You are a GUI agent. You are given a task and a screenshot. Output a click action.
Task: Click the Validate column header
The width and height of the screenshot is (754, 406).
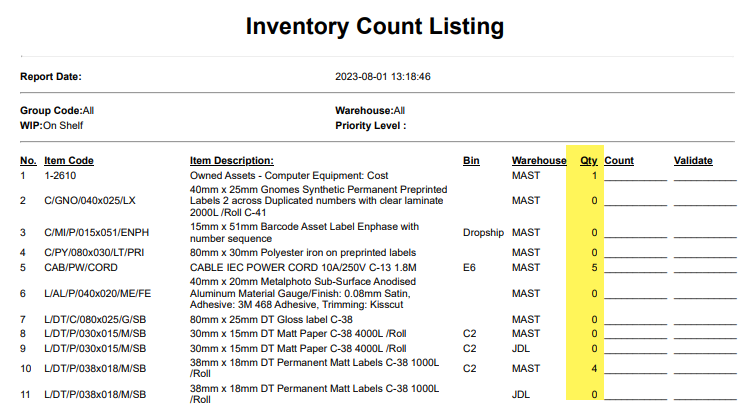693,160
